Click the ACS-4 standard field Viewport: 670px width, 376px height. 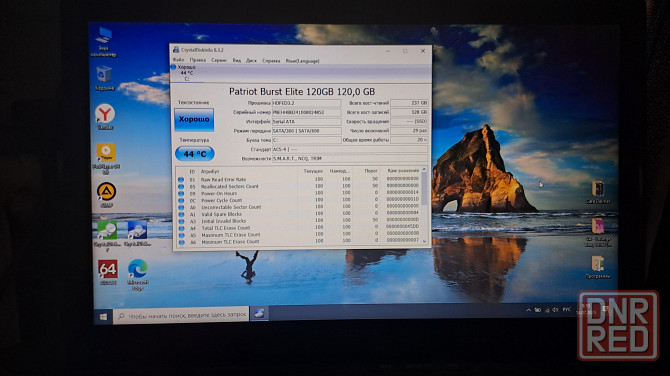pos(350,150)
